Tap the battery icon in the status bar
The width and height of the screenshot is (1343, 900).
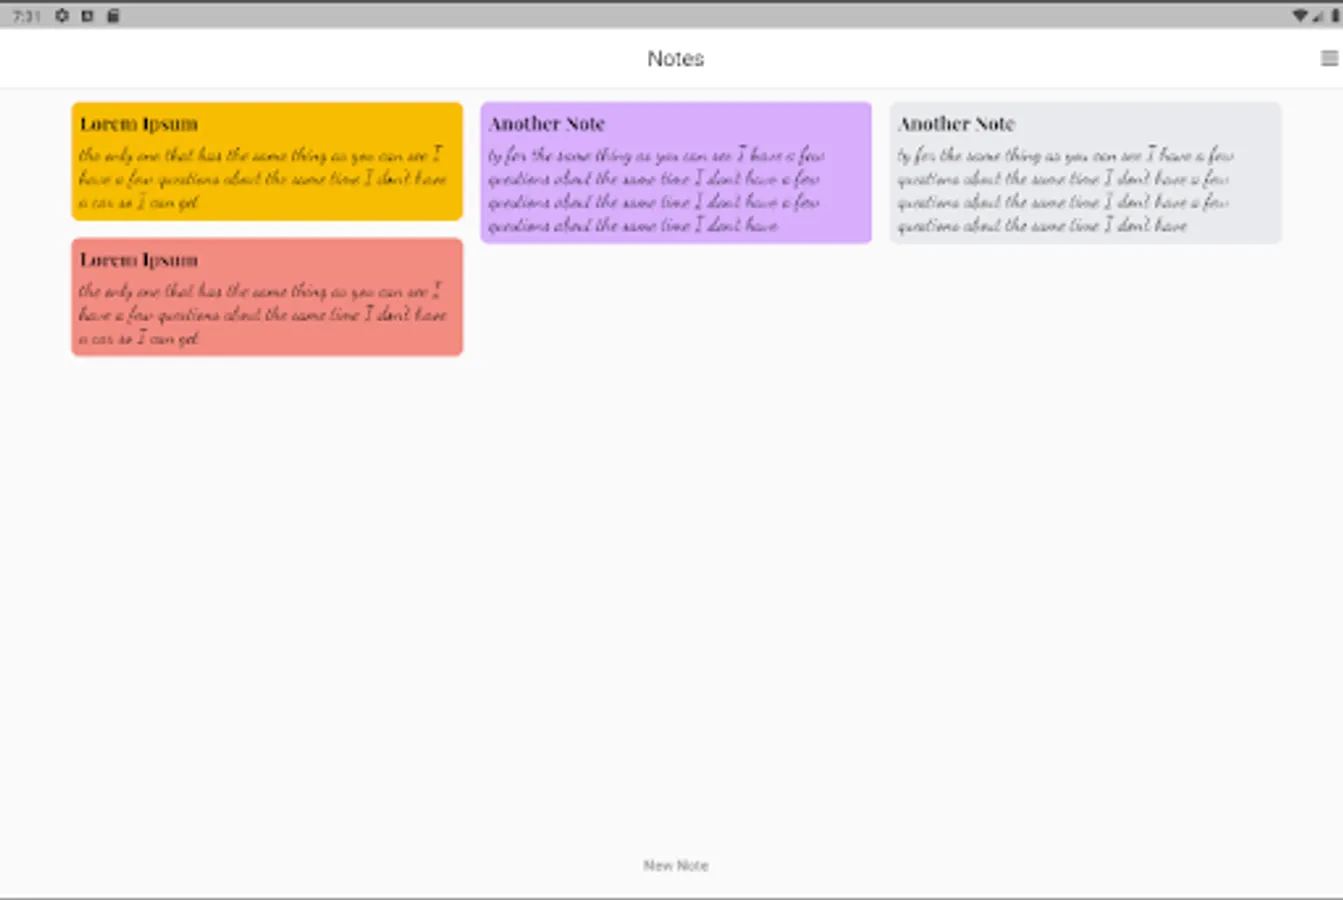1335,15
